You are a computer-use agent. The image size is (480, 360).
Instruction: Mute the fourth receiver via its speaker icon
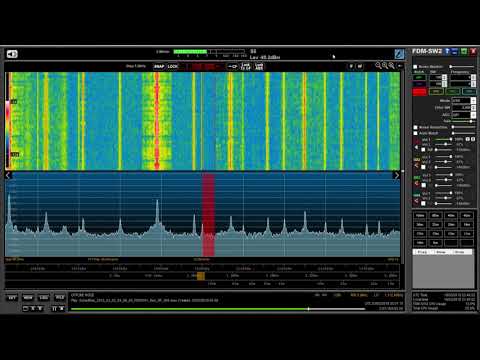(416, 201)
